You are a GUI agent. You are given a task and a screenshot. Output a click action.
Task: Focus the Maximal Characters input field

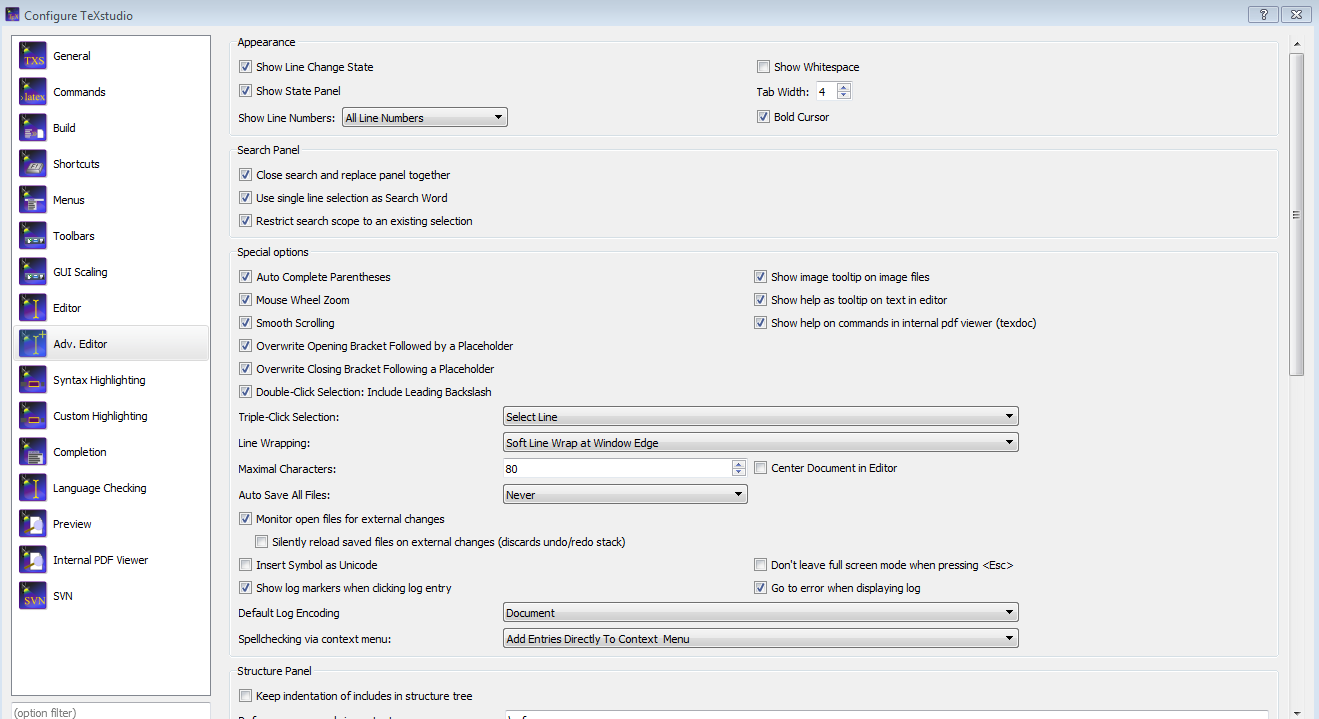click(618, 468)
